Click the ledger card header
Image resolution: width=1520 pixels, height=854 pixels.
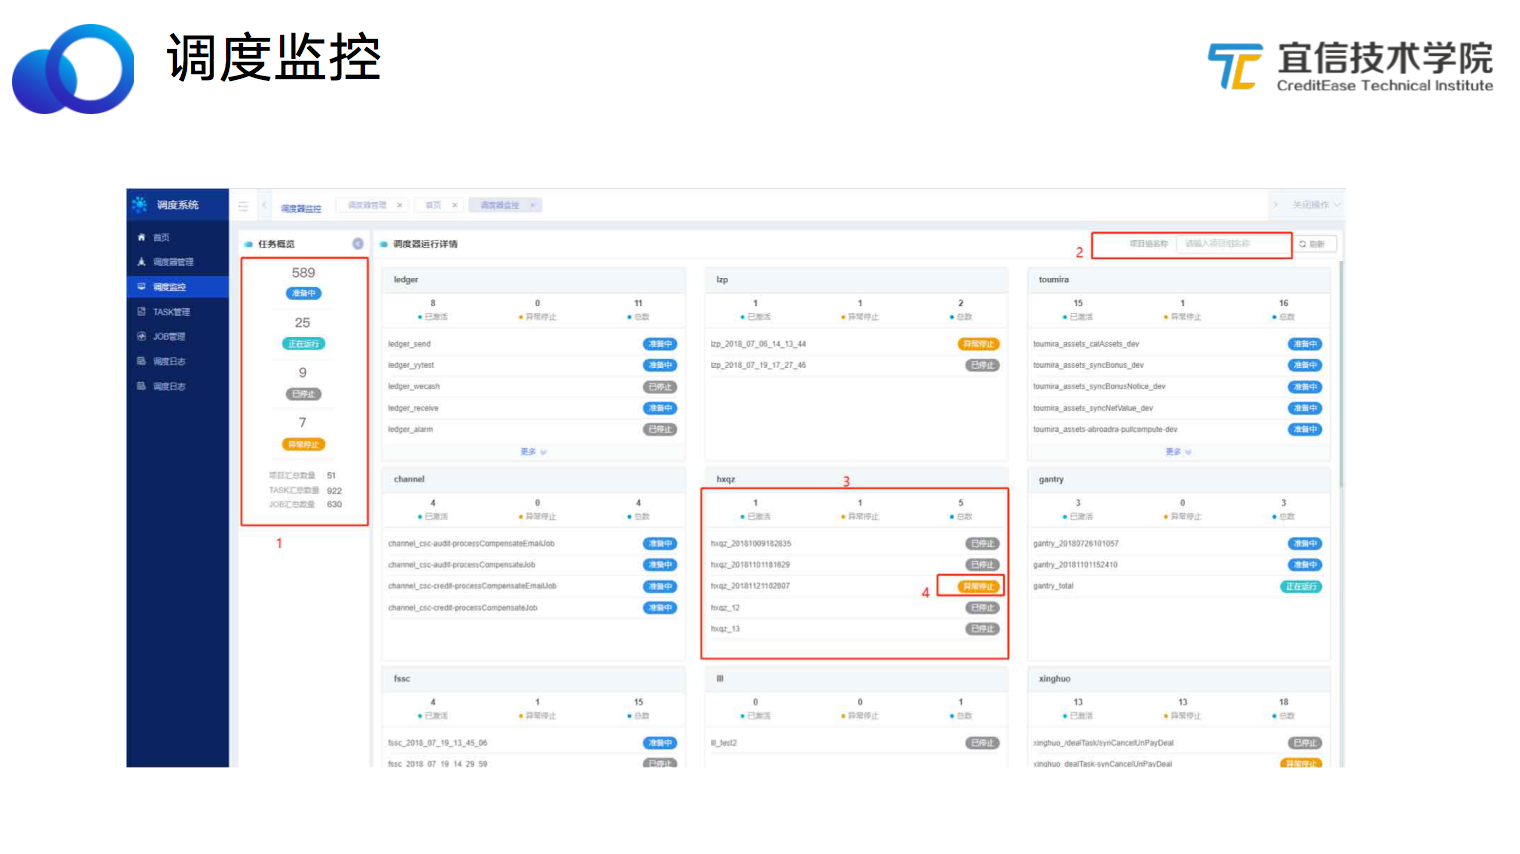pos(534,280)
